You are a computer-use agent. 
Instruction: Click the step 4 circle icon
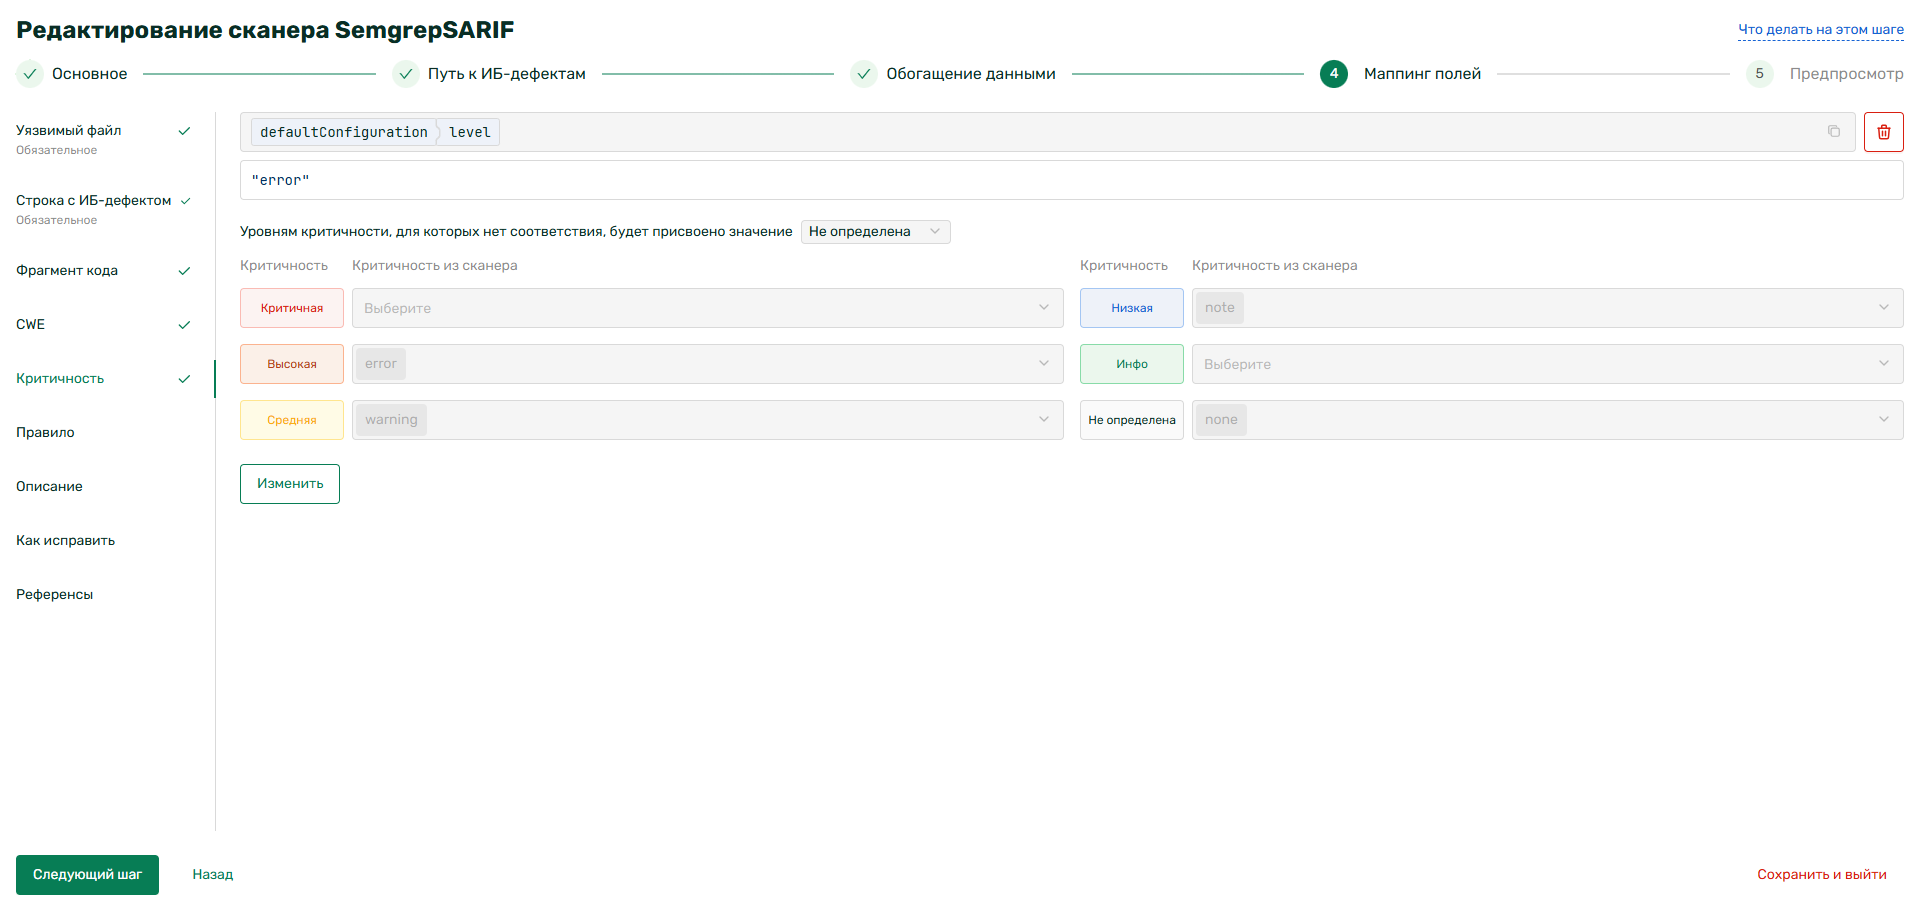pos(1334,74)
